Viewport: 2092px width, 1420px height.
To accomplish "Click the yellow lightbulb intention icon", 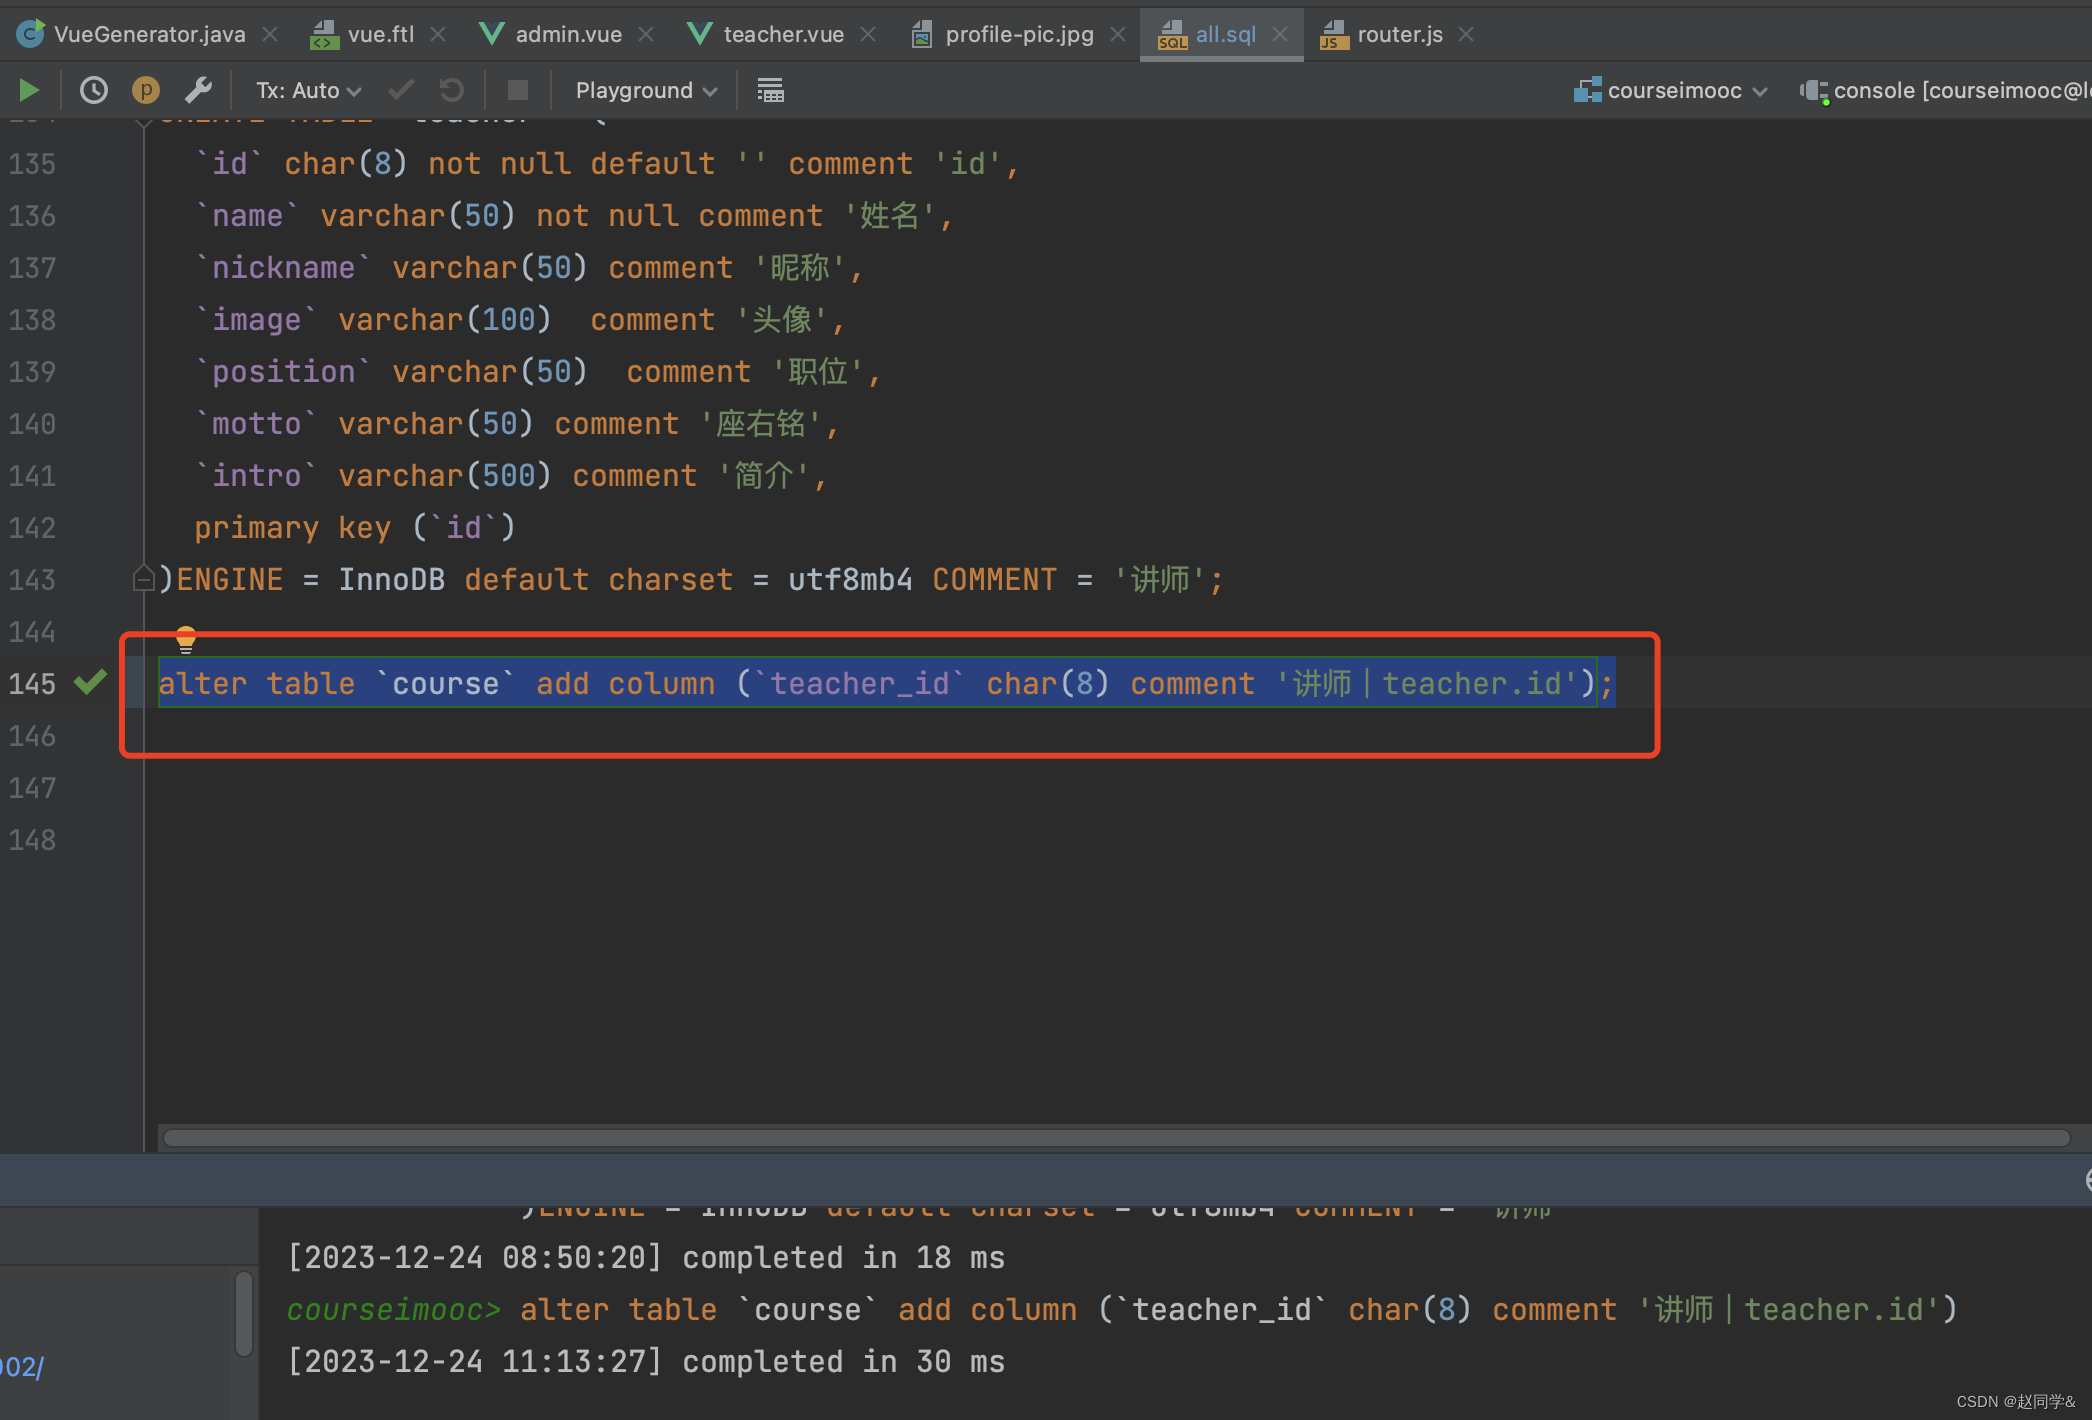I will point(186,638).
